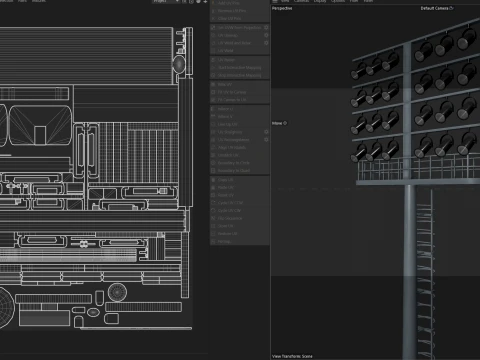480x360 pixels.
Task: Run Cycle UV CCW
Action: point(239,203)
